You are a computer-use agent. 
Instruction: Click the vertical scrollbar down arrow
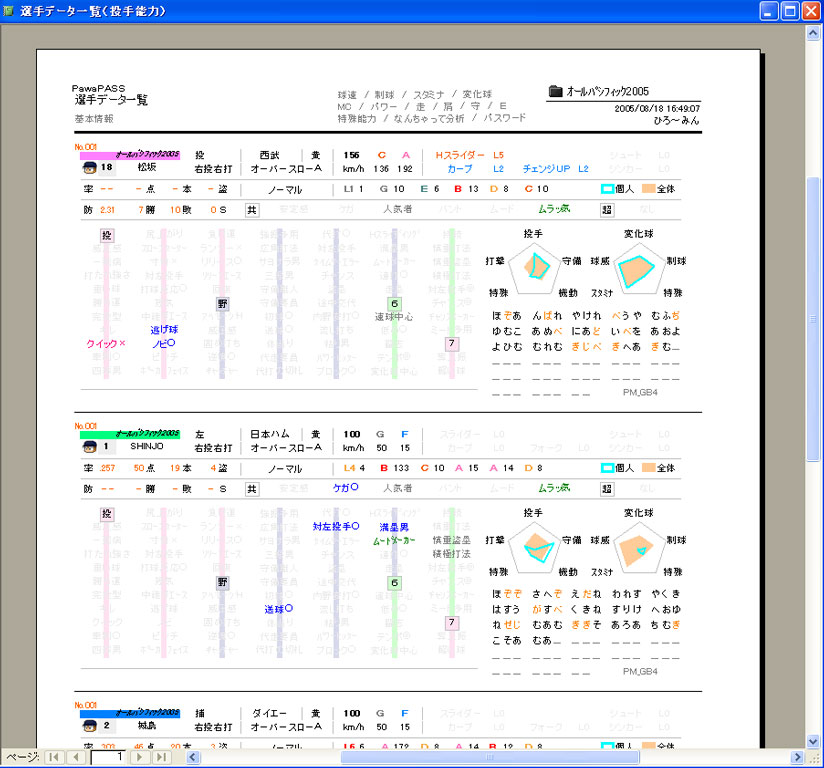point(813,742)
